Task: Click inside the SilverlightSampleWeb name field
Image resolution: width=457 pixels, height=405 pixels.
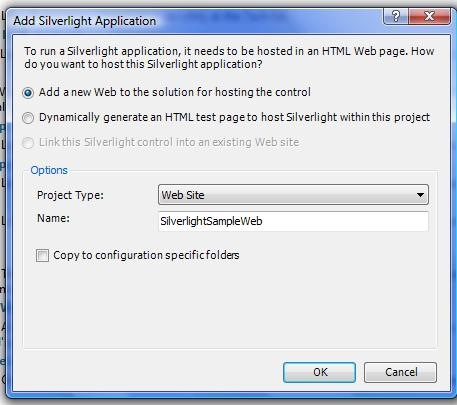Action: (293, 221)
